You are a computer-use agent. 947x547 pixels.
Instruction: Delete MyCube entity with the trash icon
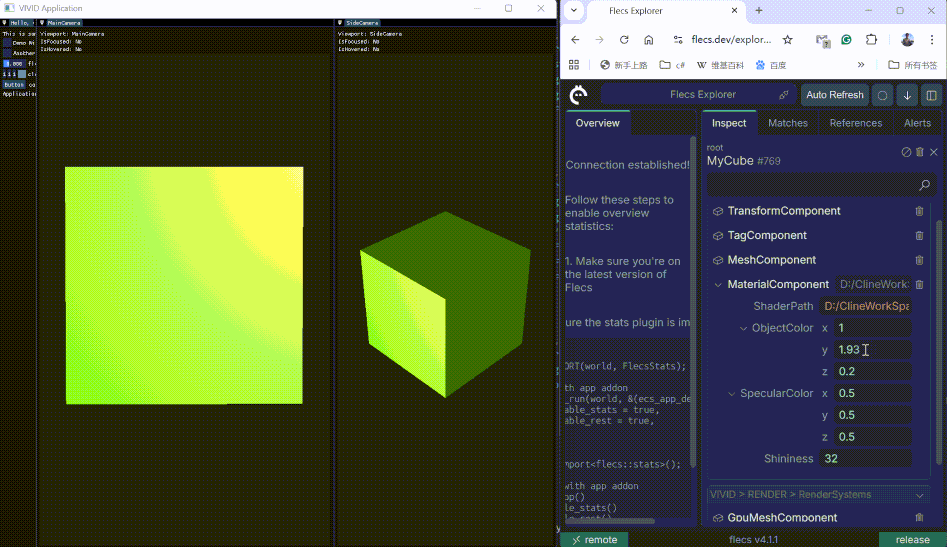tap(920, 152)
